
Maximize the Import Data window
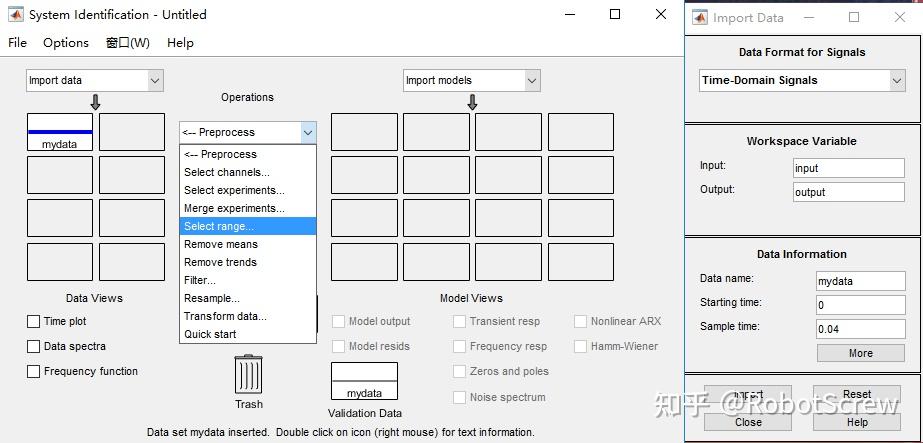[854, 17]
